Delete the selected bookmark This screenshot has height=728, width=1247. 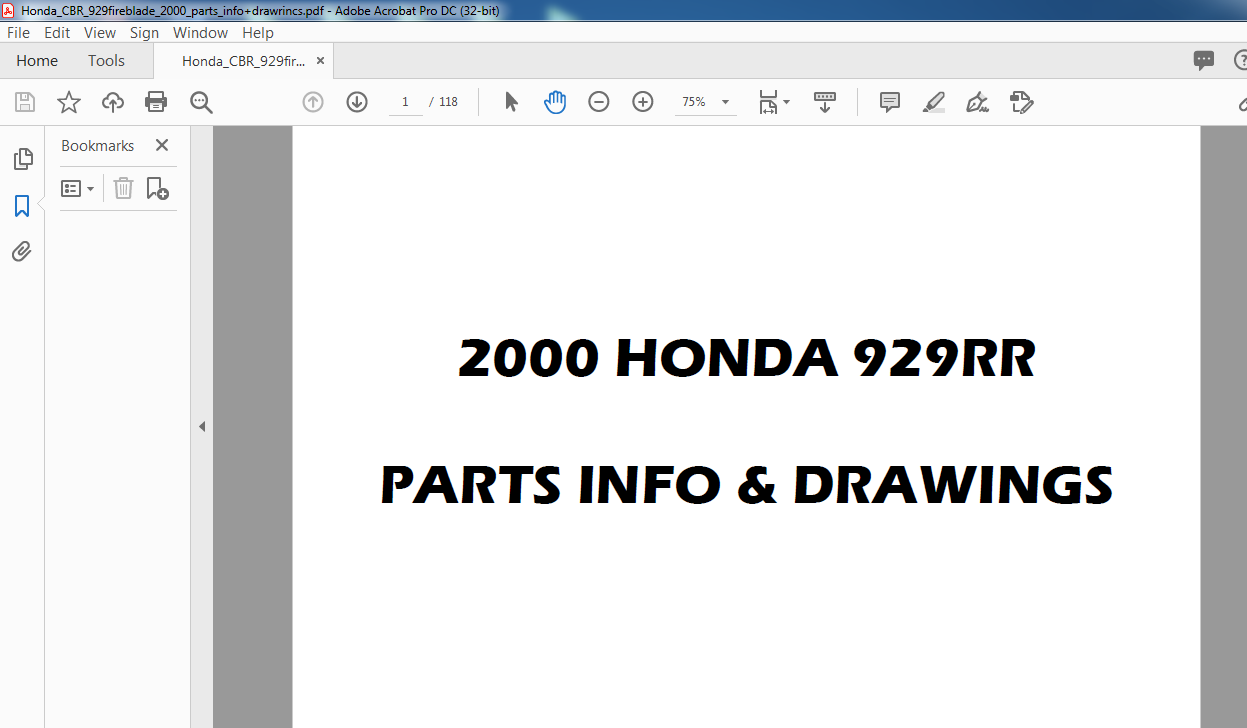[x=123, y=188]
